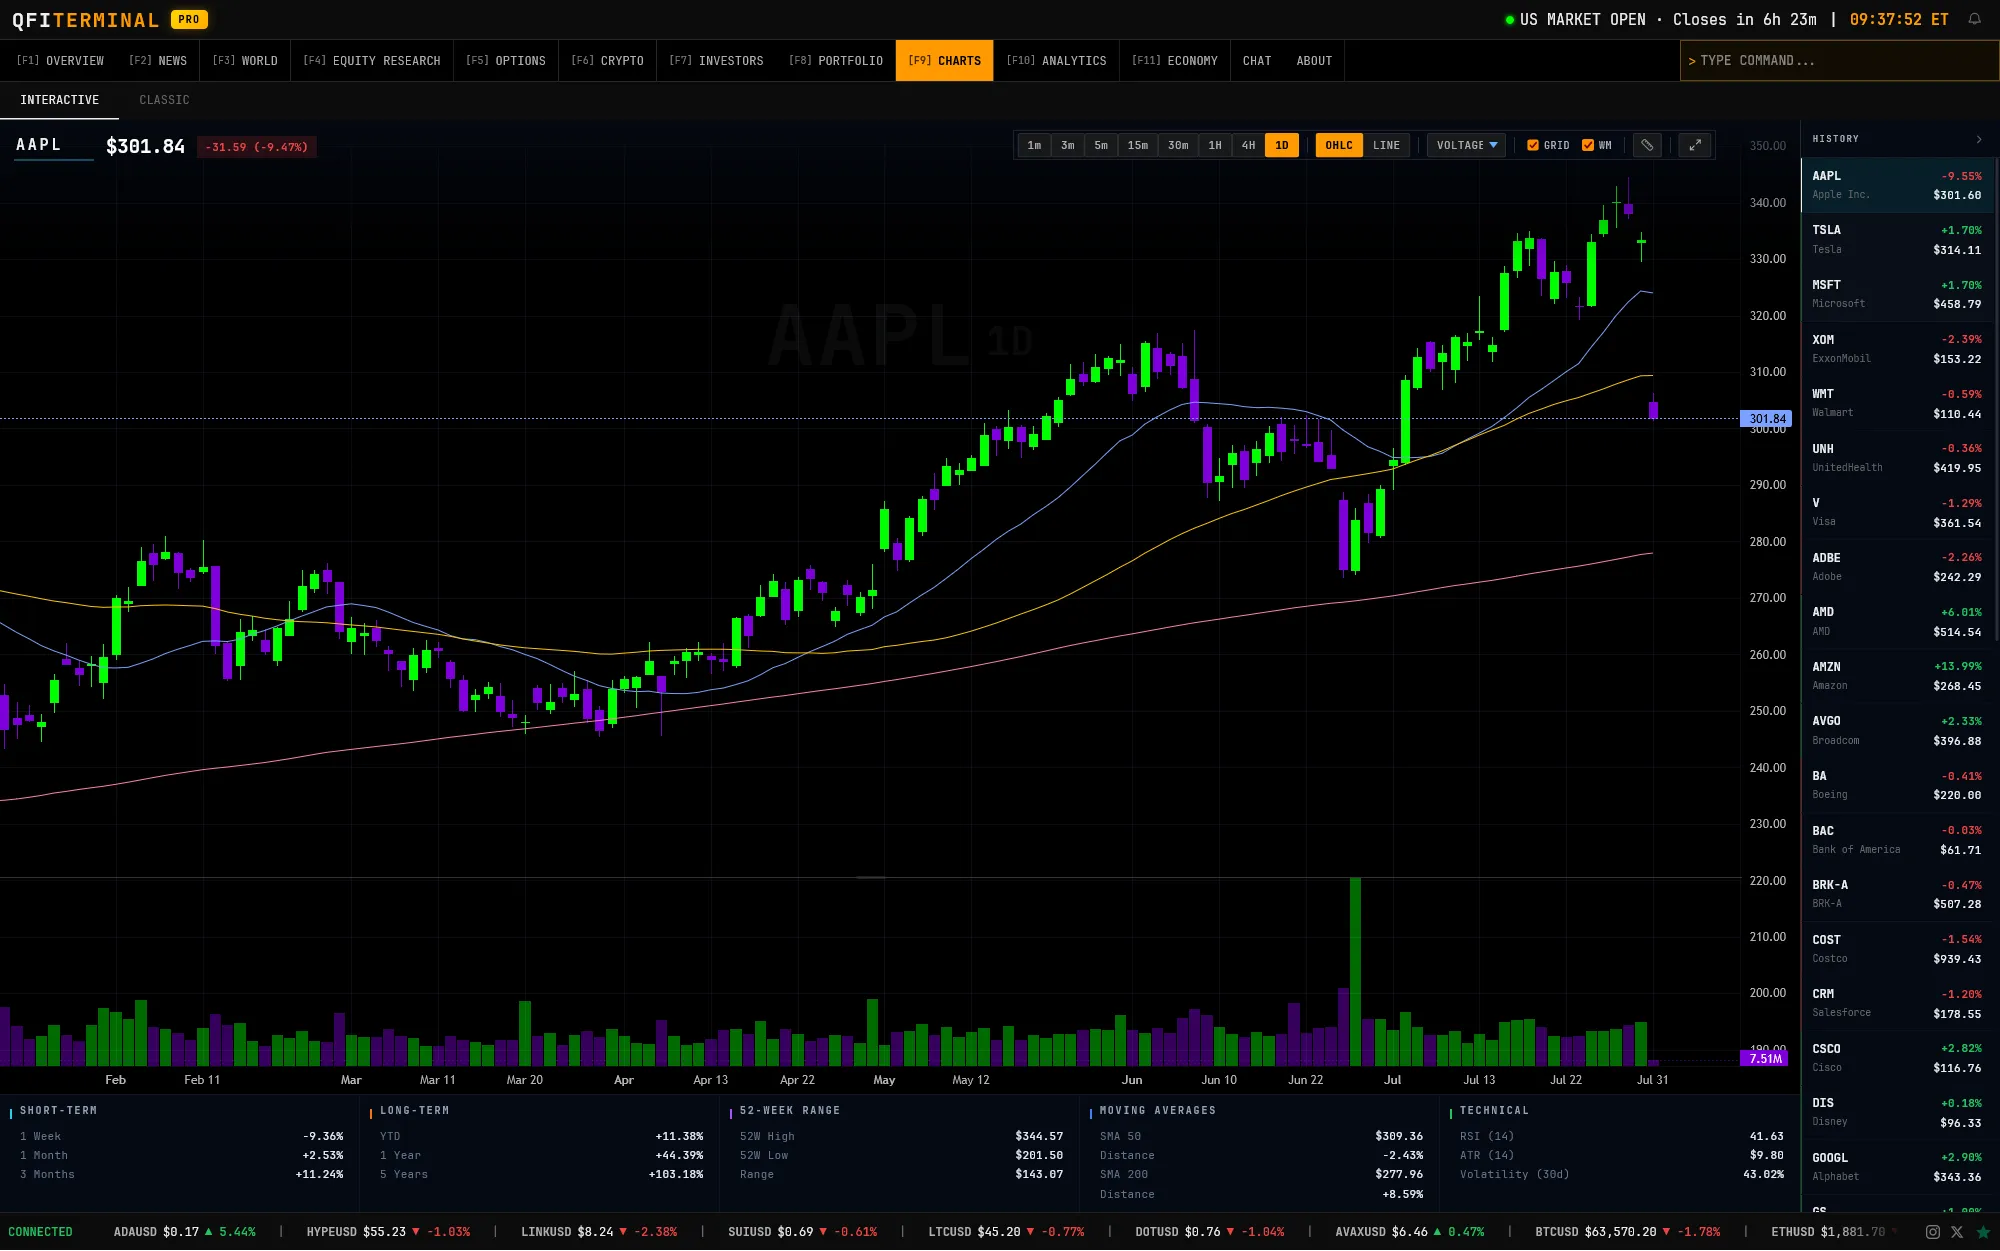Select the LINE chart type
This screenshot has height=1251, width=2000.
coord(1386,145)
